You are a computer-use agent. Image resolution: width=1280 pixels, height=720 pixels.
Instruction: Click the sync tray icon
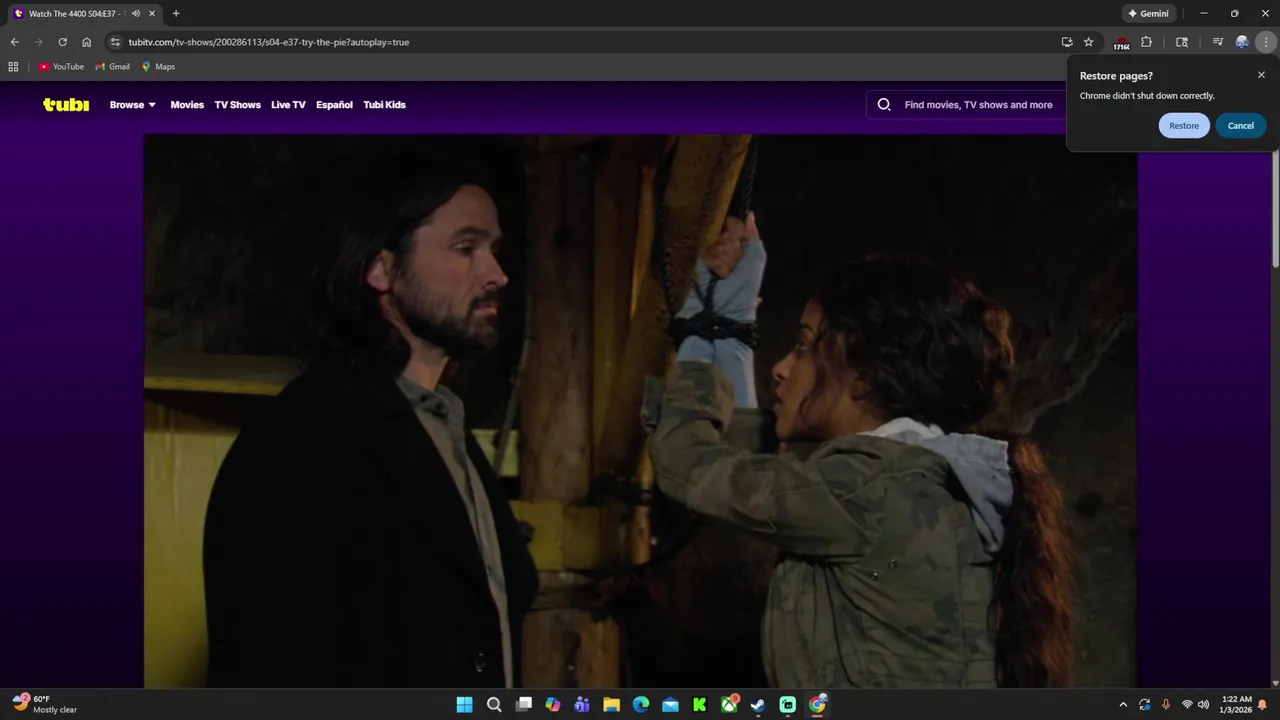[1144, 705]
